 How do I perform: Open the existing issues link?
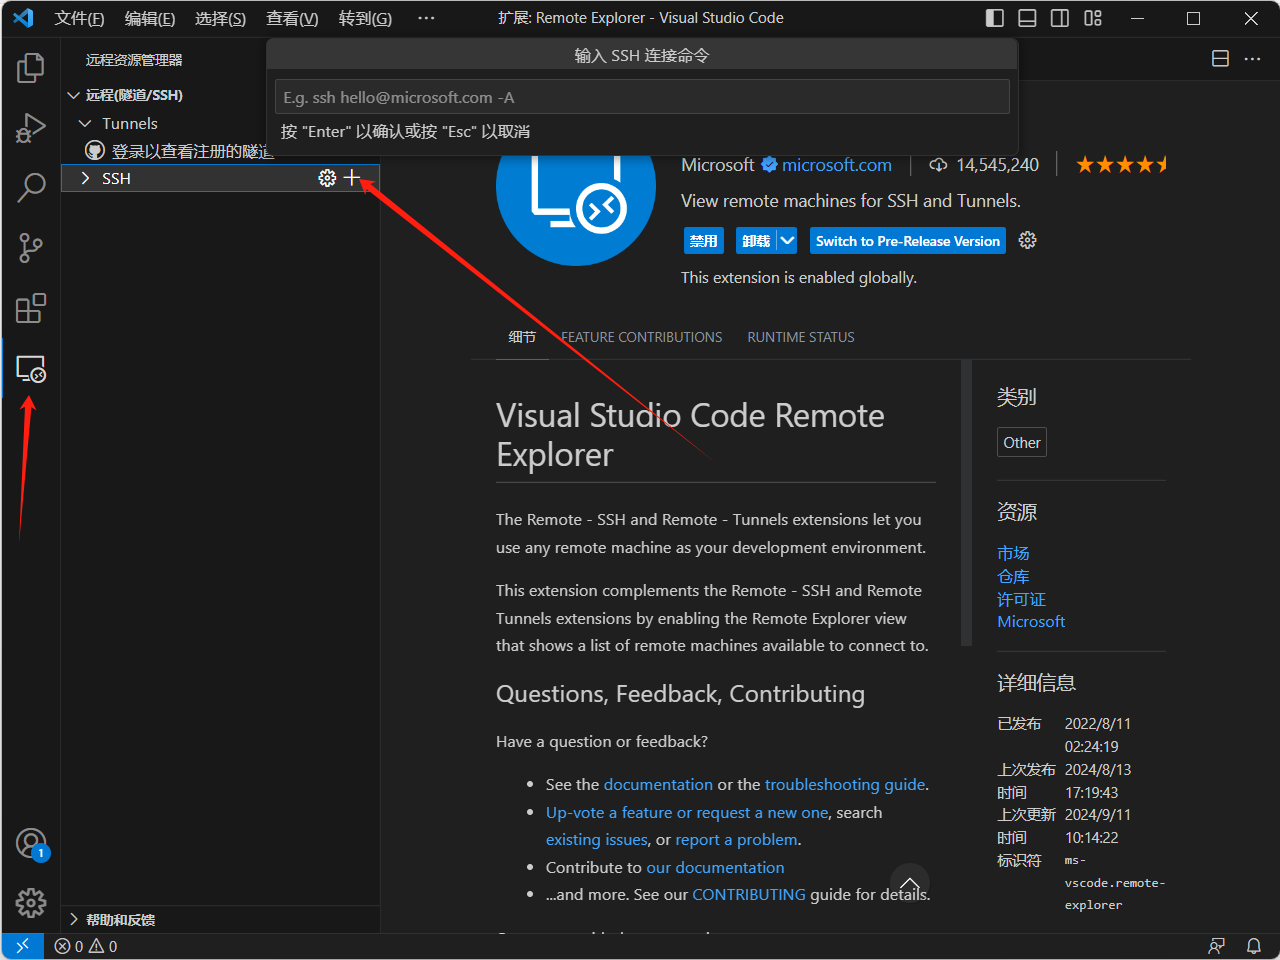point(597,839)
